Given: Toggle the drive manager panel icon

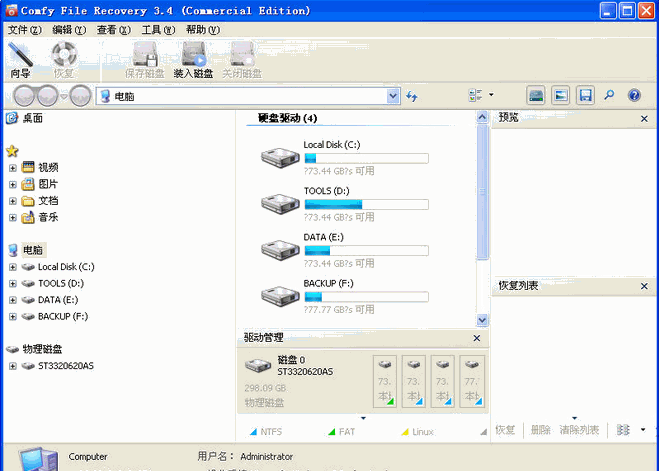Looking at the screenshot, I should (x=536, y=95).
